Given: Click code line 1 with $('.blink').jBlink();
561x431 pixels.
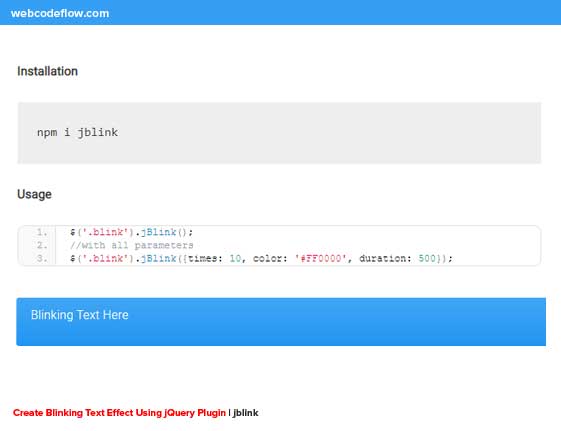Looking at the screenshot, I should 132,232.
